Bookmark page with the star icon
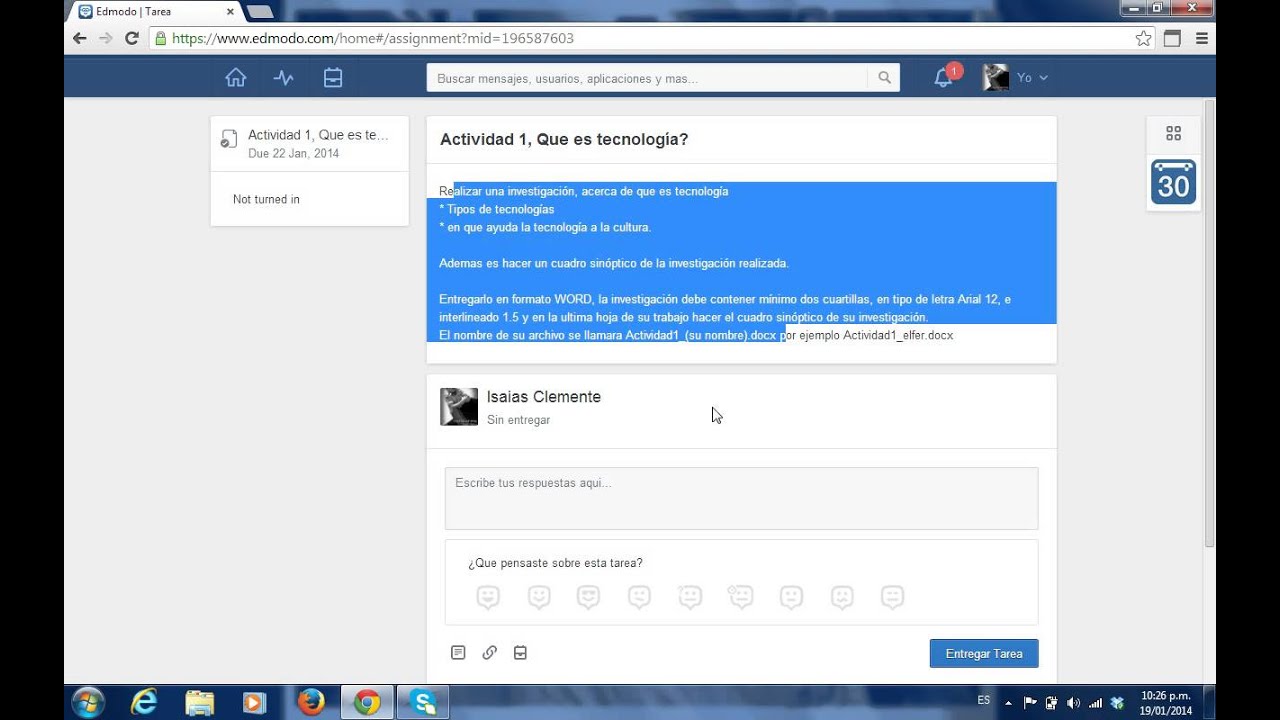The width and height of the screenshot is (1280, 720). (x=1143, y=38)
